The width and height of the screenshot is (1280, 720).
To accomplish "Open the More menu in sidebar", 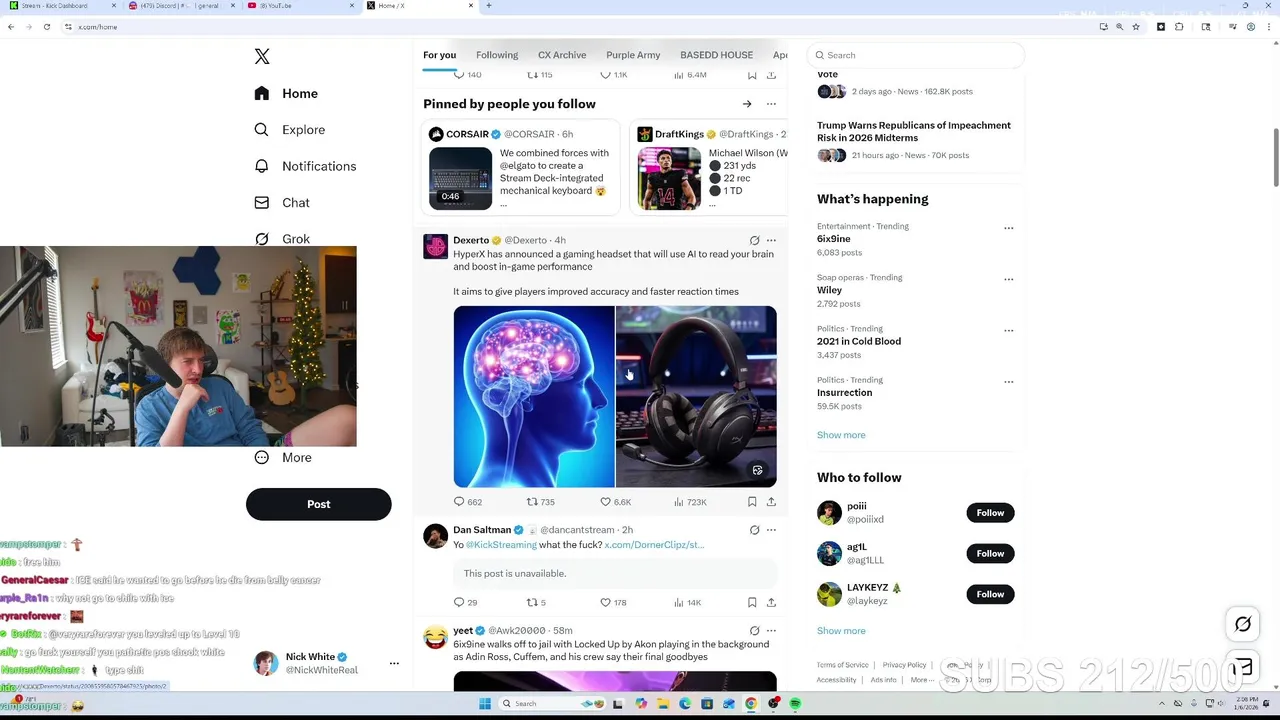I will pyautogui.click(x=283, y=458).
